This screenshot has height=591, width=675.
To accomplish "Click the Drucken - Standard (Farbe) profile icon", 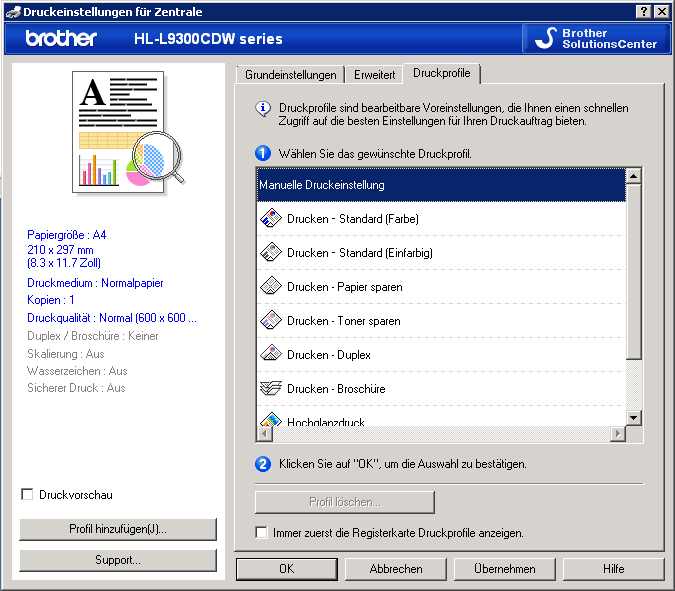I will coord(271,218).
